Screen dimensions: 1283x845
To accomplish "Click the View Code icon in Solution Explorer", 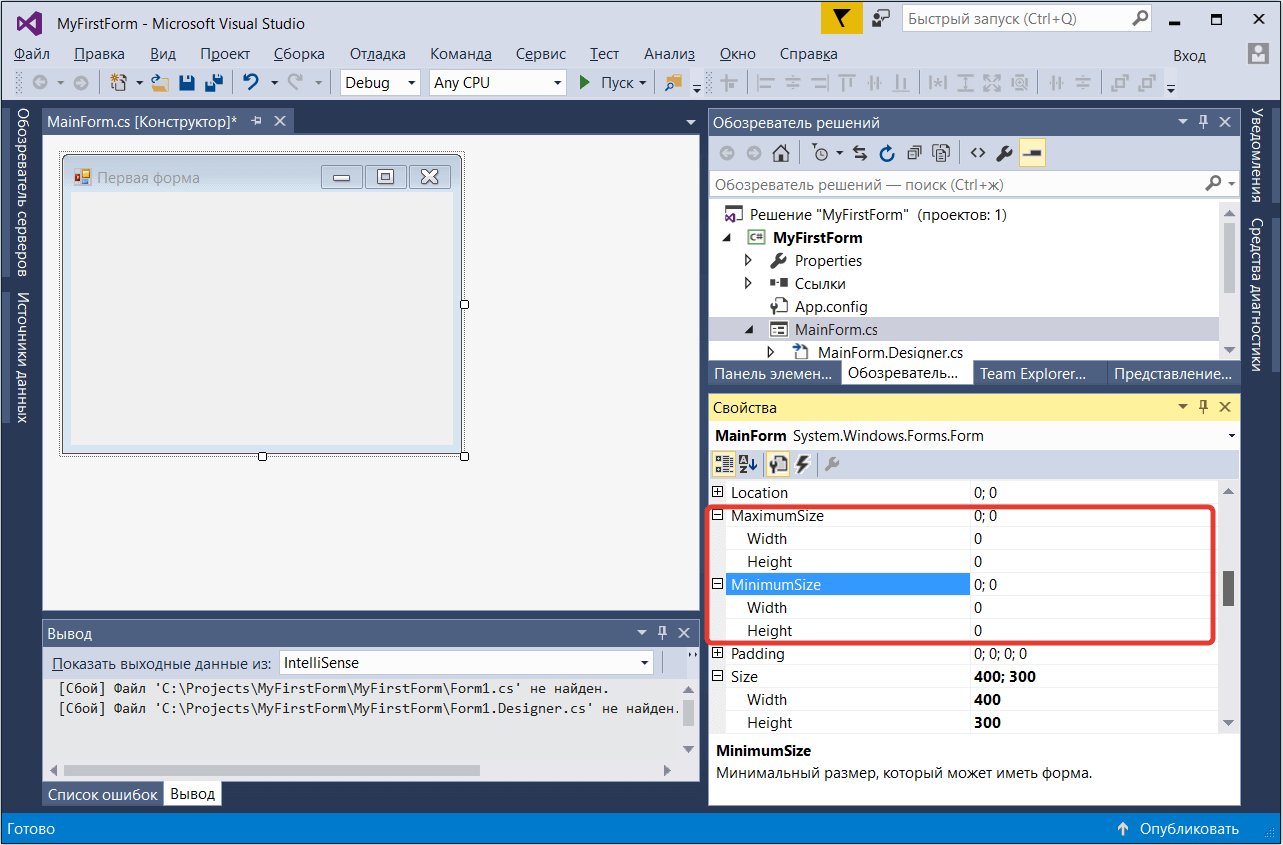I will (x=978, y=153).
